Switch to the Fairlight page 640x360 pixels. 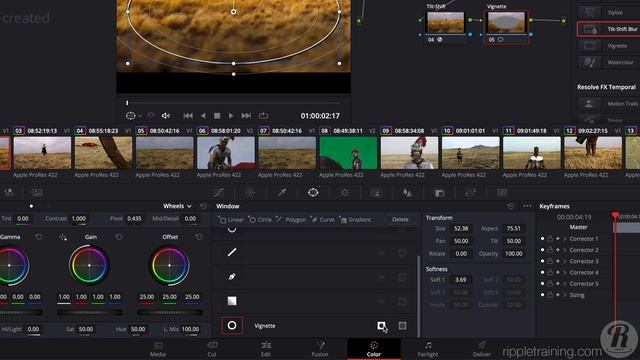[x=428, y=349]
